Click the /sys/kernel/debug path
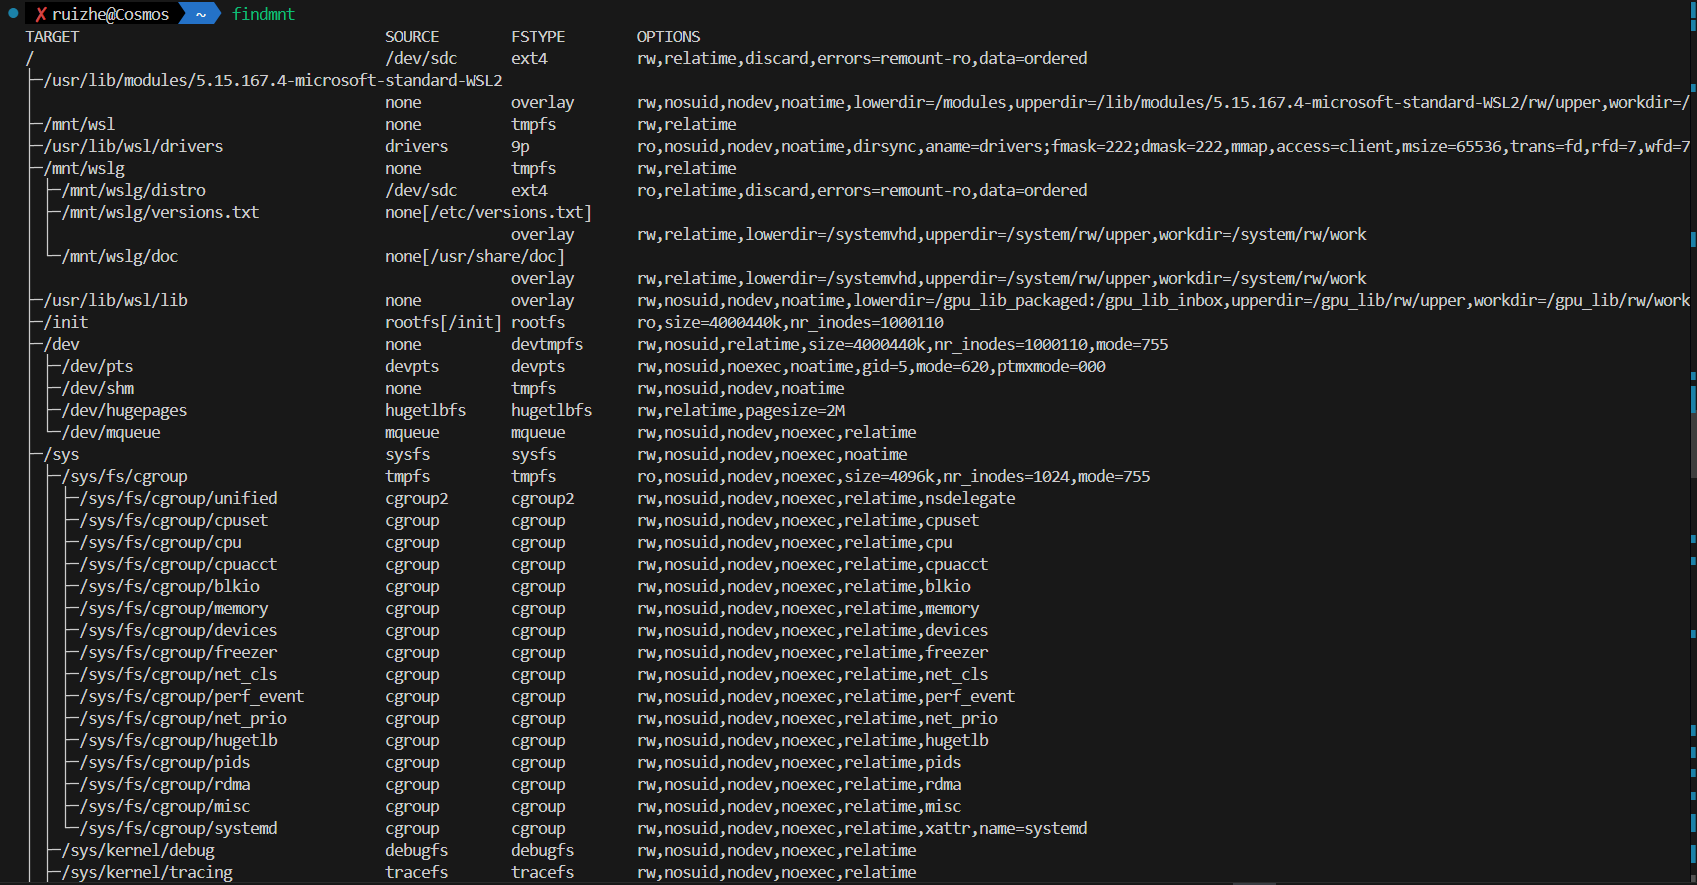Screen dimensions: 1697x885 tap(138, 850)
